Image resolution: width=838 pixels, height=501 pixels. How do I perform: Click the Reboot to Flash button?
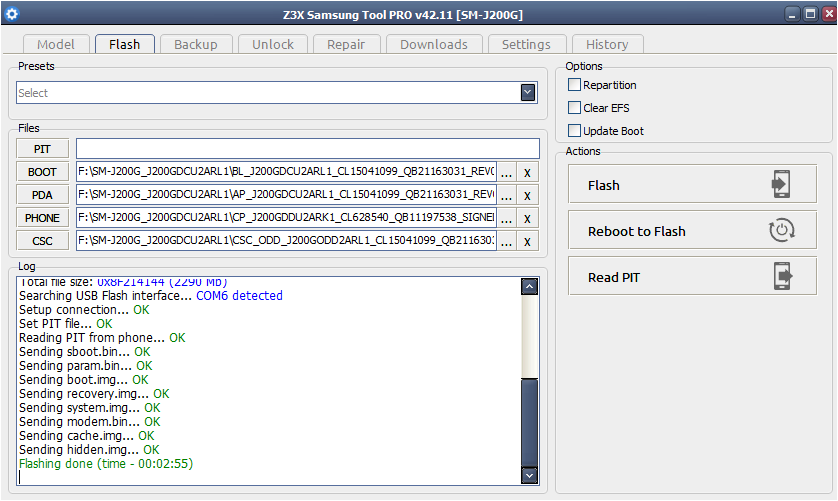[x=692, y=230]
